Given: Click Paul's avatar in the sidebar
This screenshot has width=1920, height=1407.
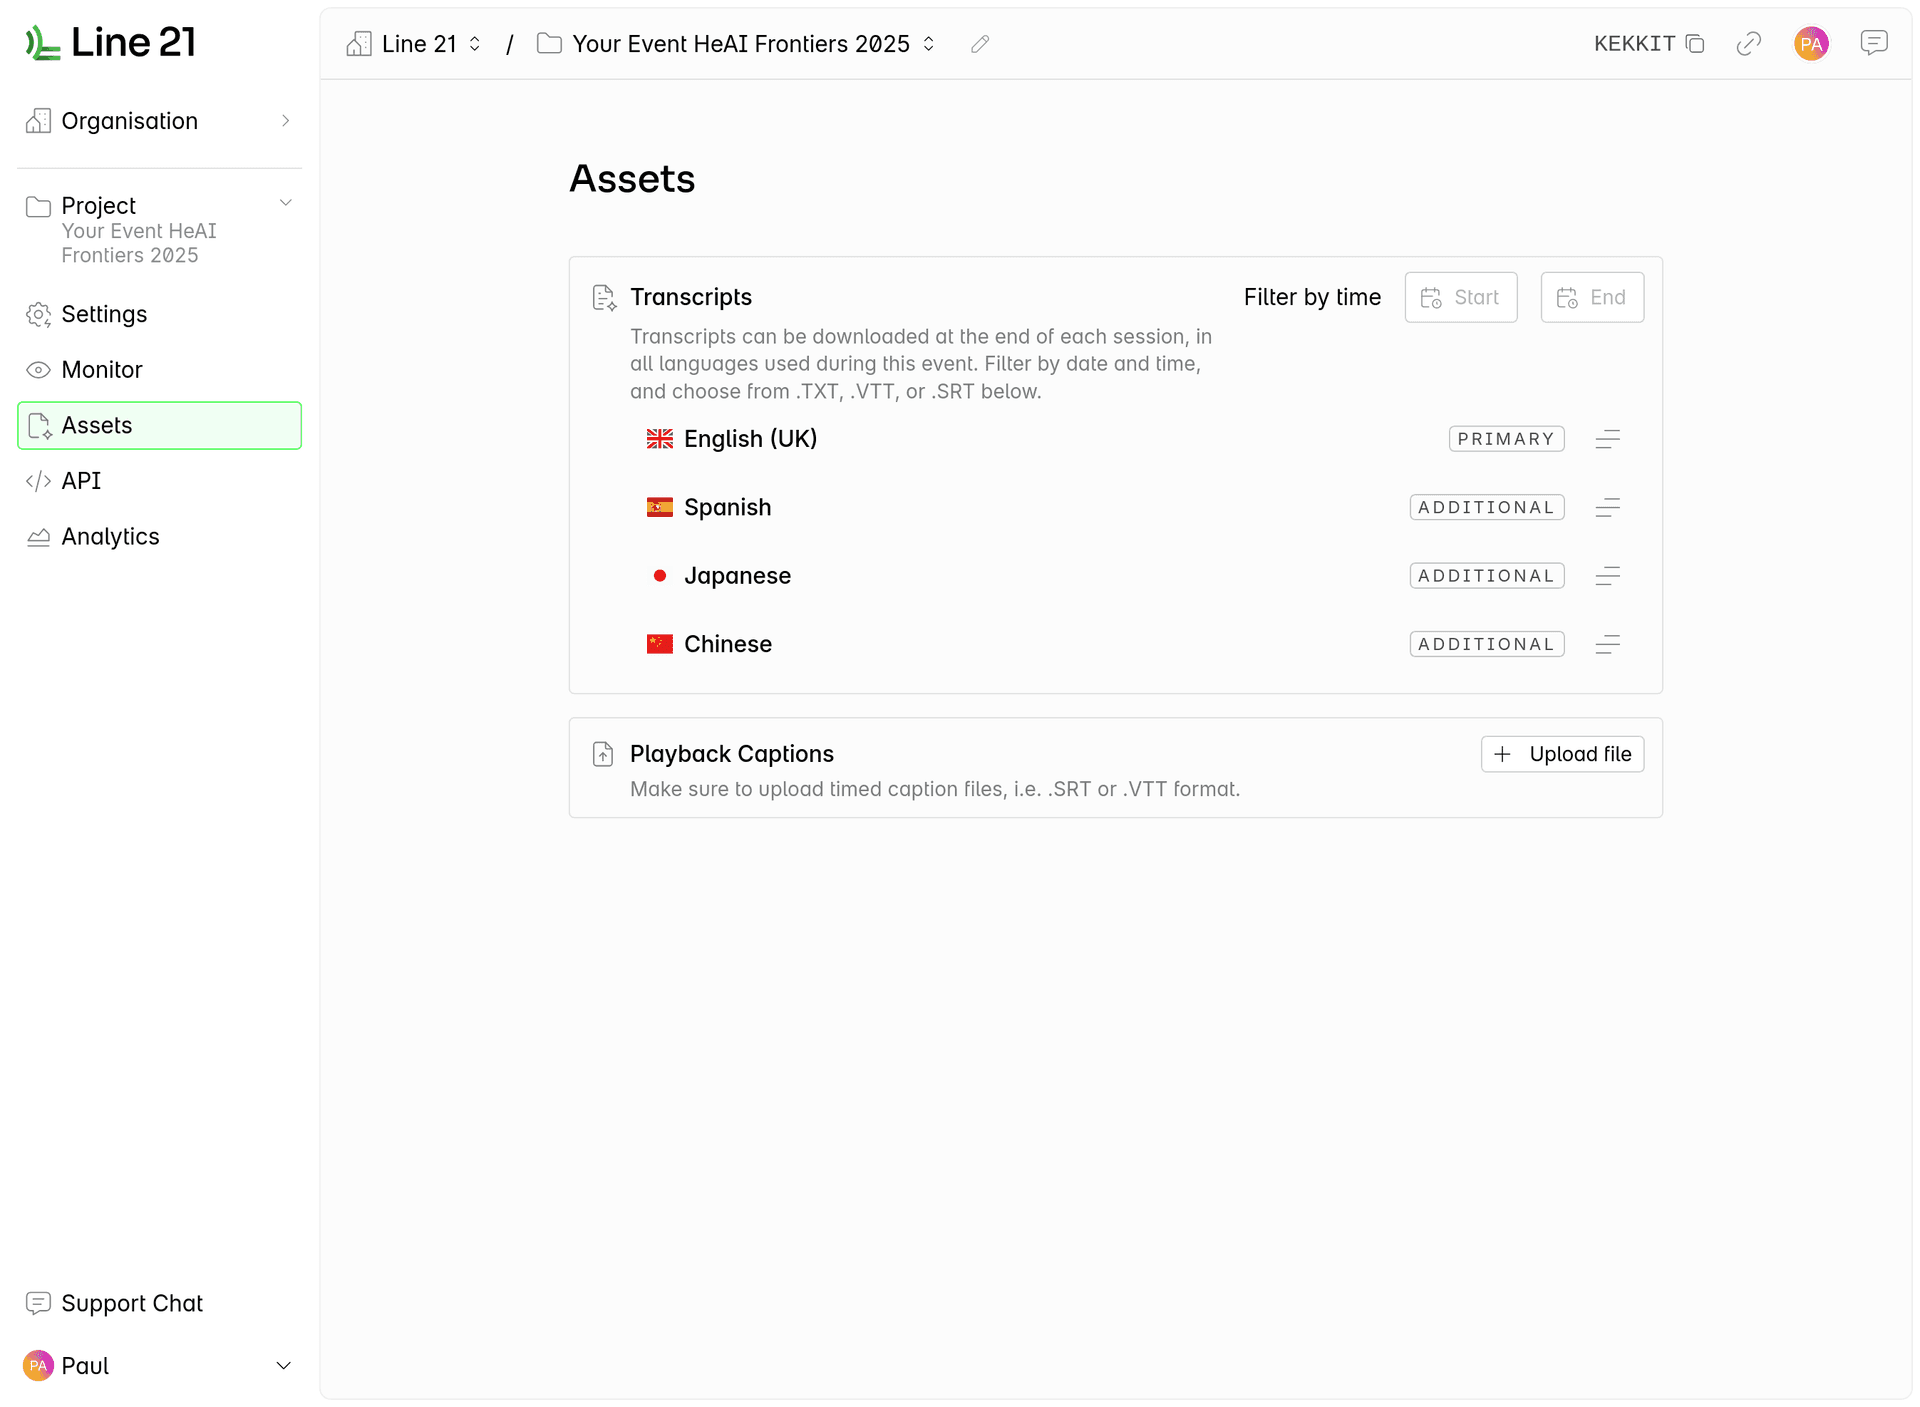Looking at the screenshot, I should point(38,1365).
